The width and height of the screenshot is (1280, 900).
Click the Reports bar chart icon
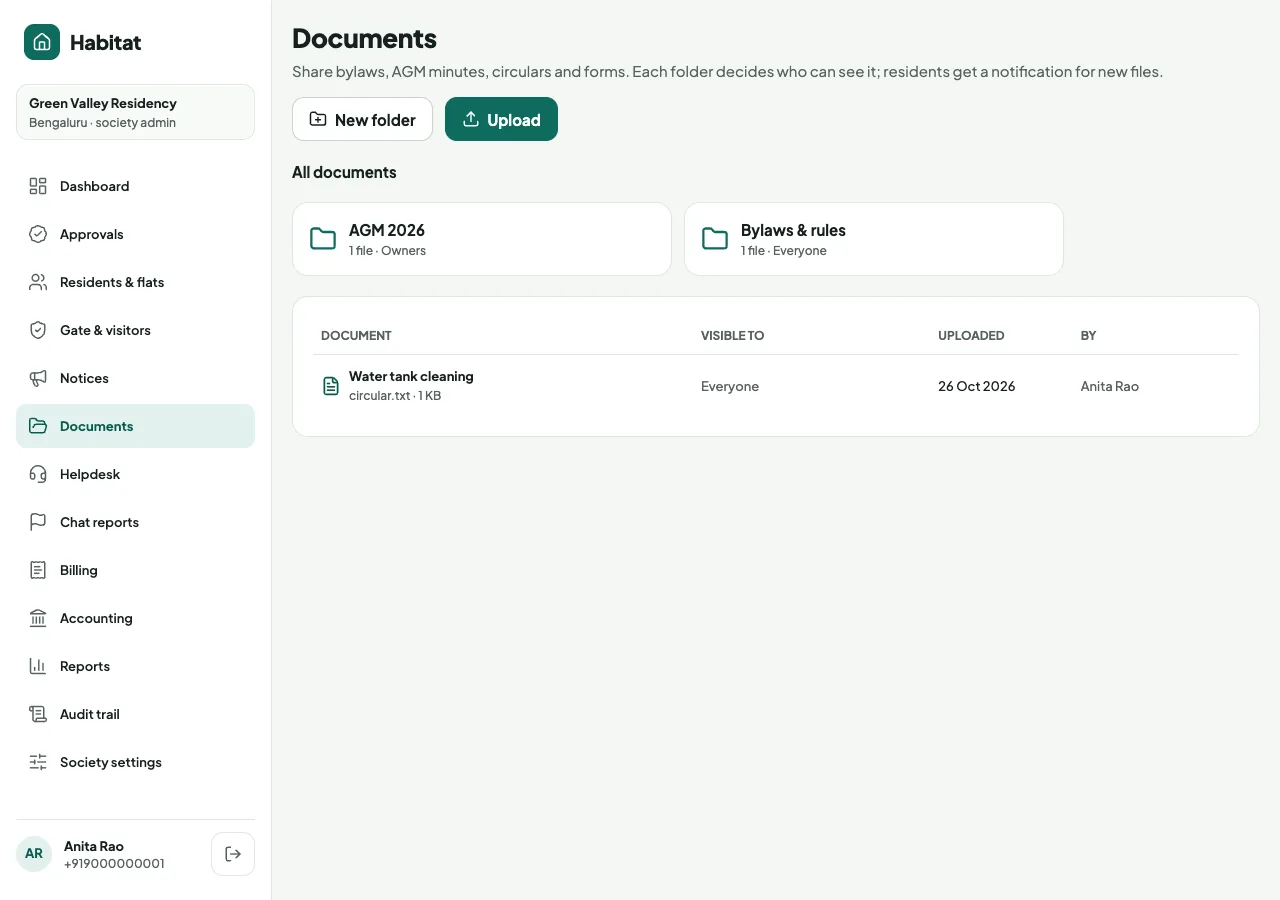tap(38, 666)
